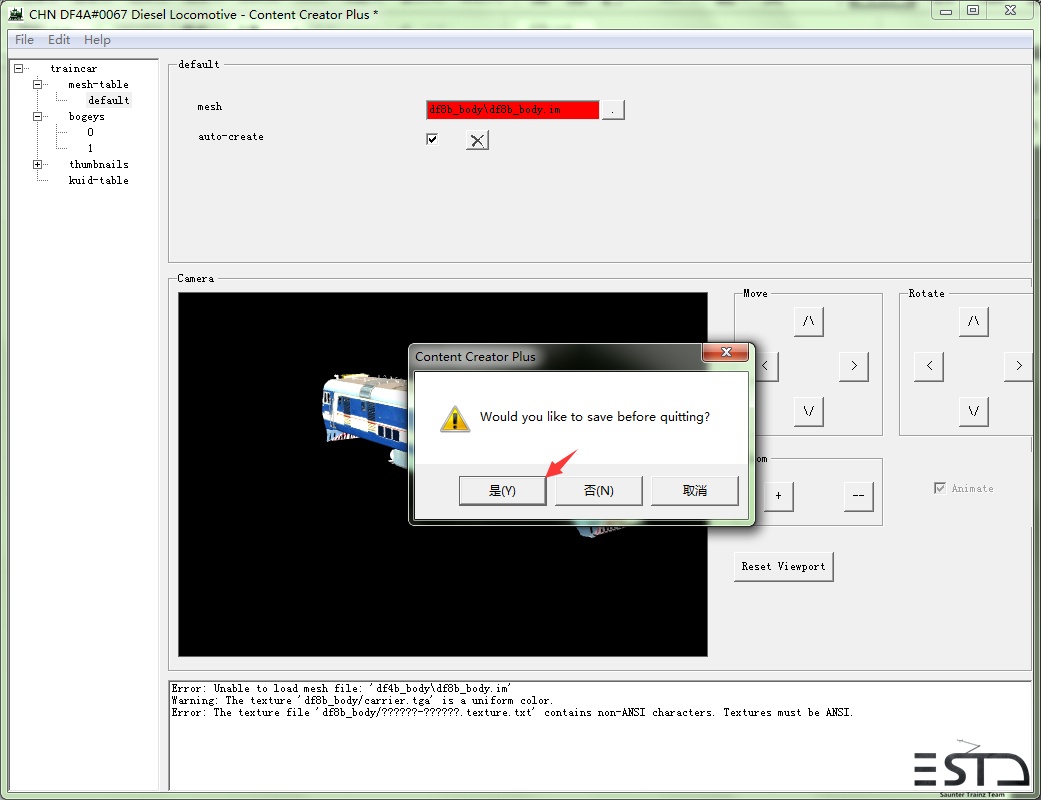This screenshot has width=1041, height=800.
Task: Select kuid-table in the tree
Action: 99,180
